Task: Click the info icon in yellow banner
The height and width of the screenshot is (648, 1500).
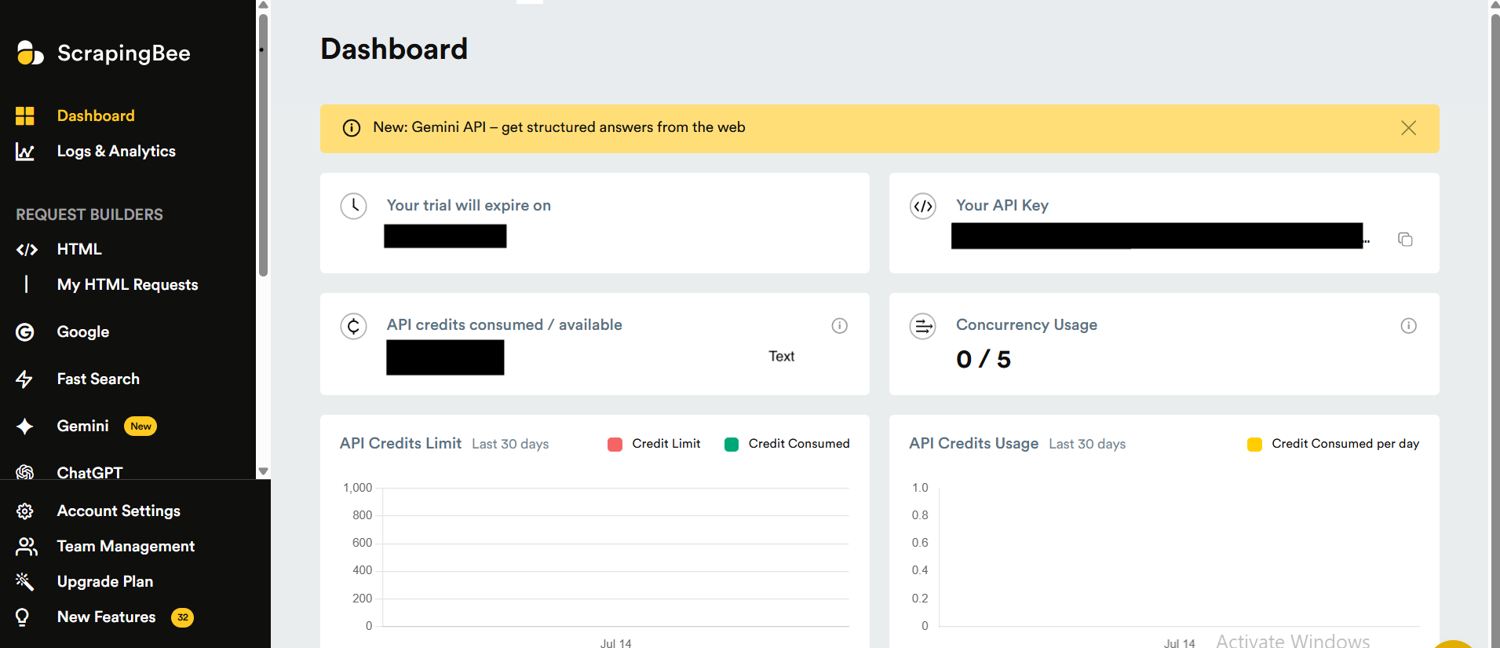Action: (351, 128)
